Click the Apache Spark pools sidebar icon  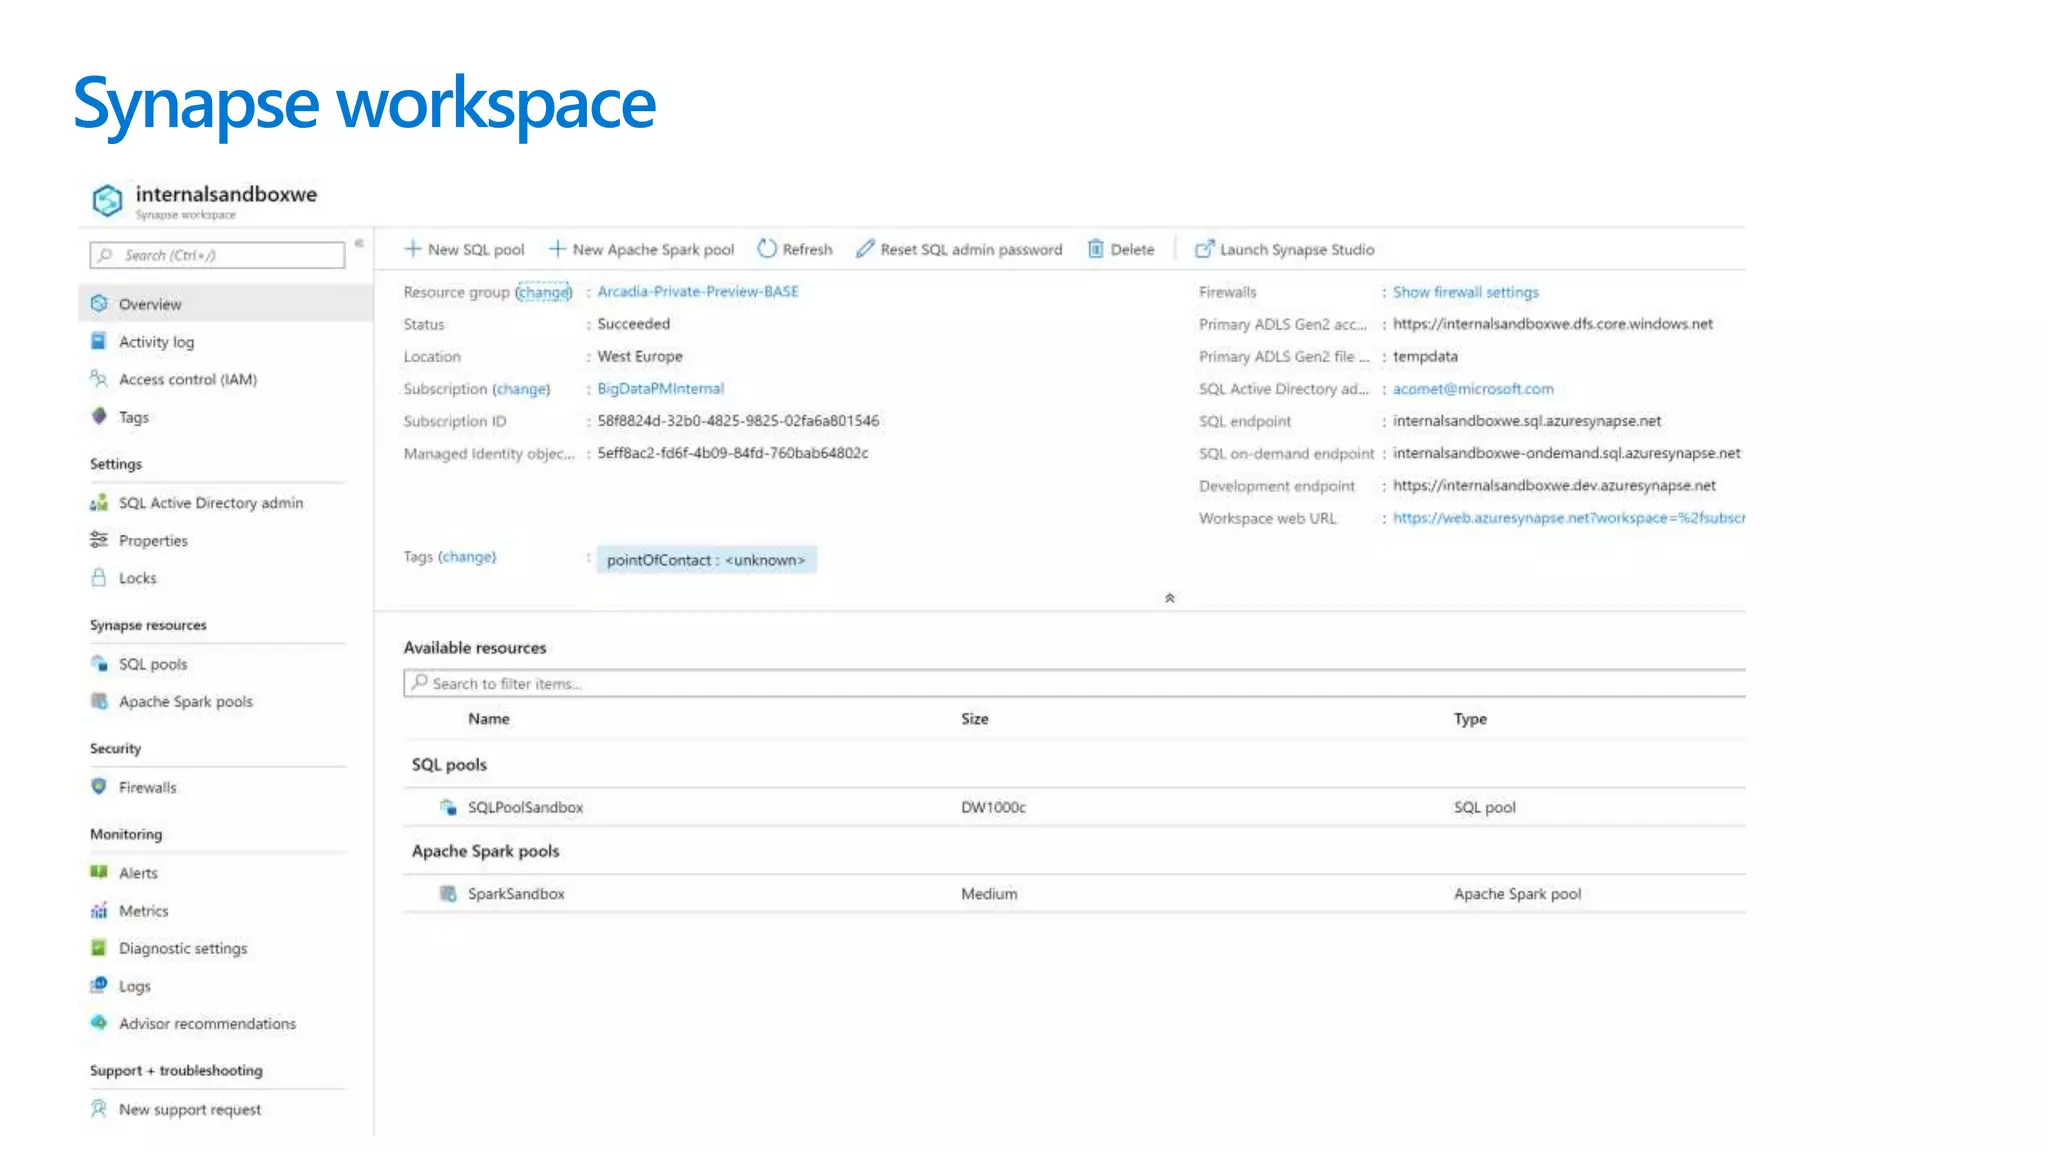pyautogui.click(x=99, y=701)
